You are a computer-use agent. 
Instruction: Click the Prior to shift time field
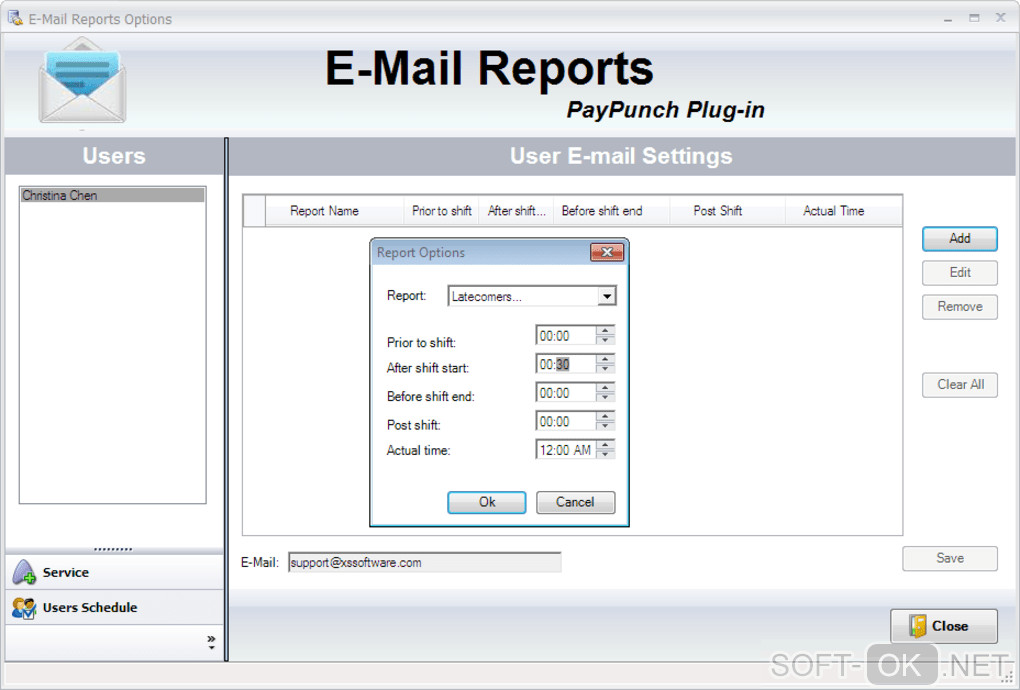point(565,336)
